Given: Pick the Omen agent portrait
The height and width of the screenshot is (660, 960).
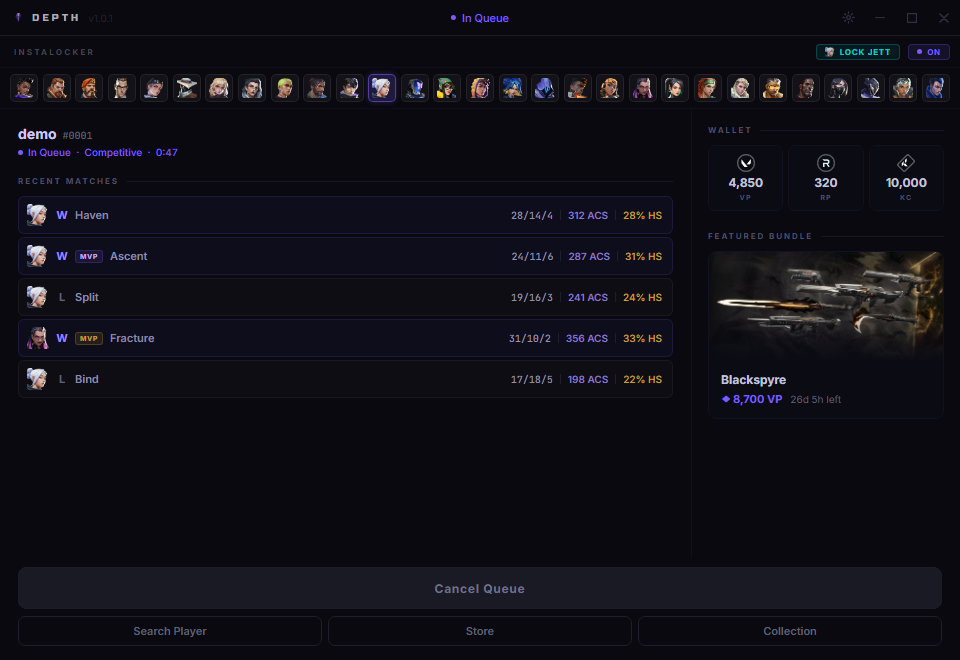Looking at the screenshot, I should point(544,88).
